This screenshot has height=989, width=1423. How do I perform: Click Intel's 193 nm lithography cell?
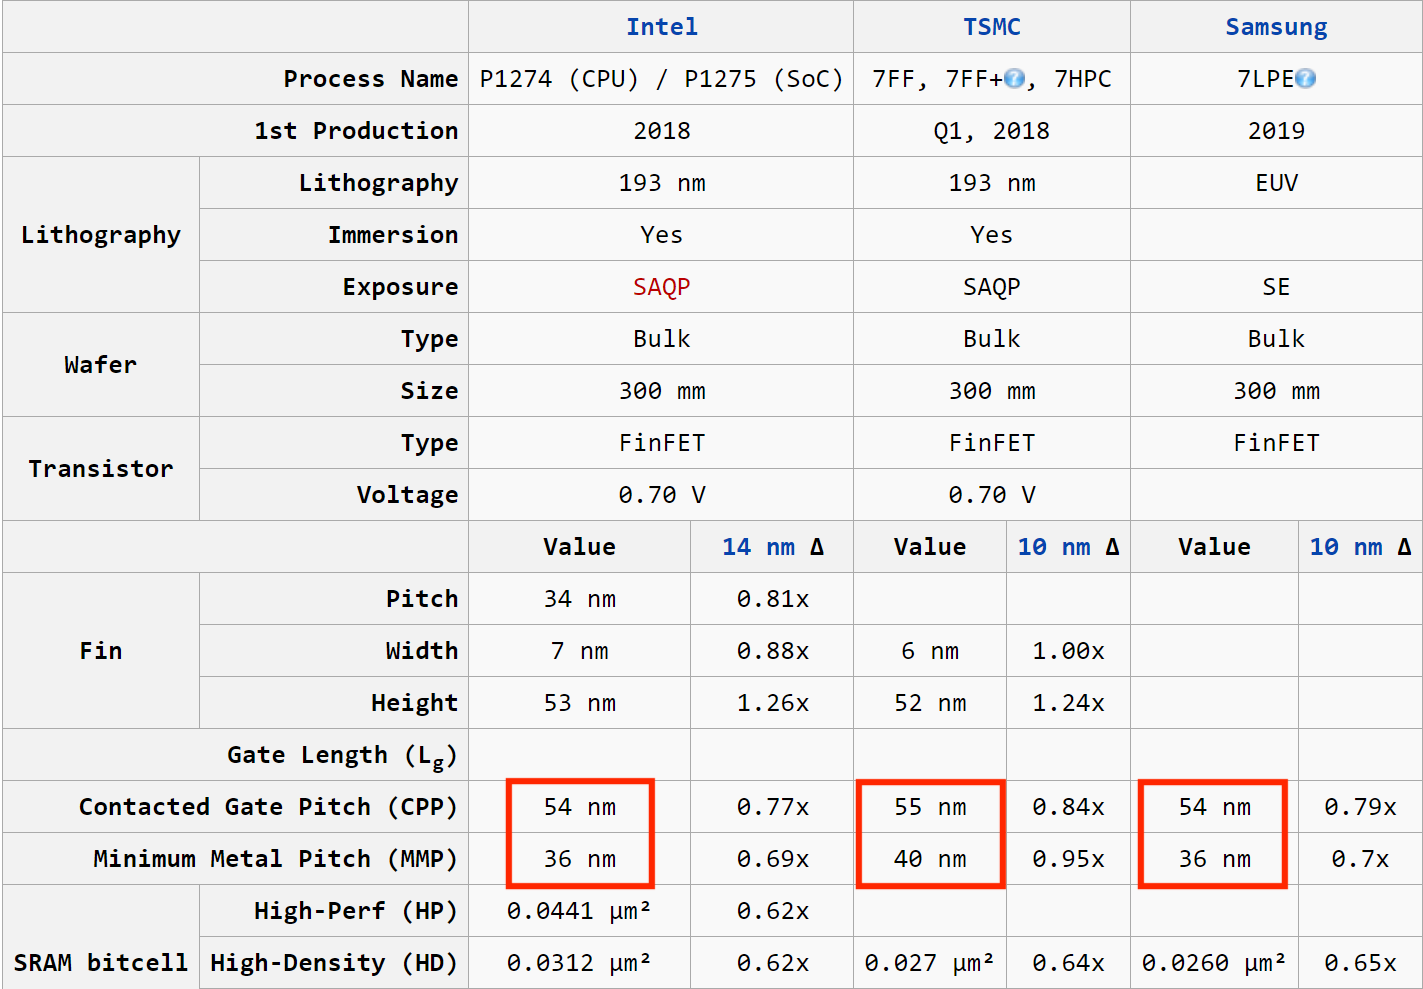(662, 183)
